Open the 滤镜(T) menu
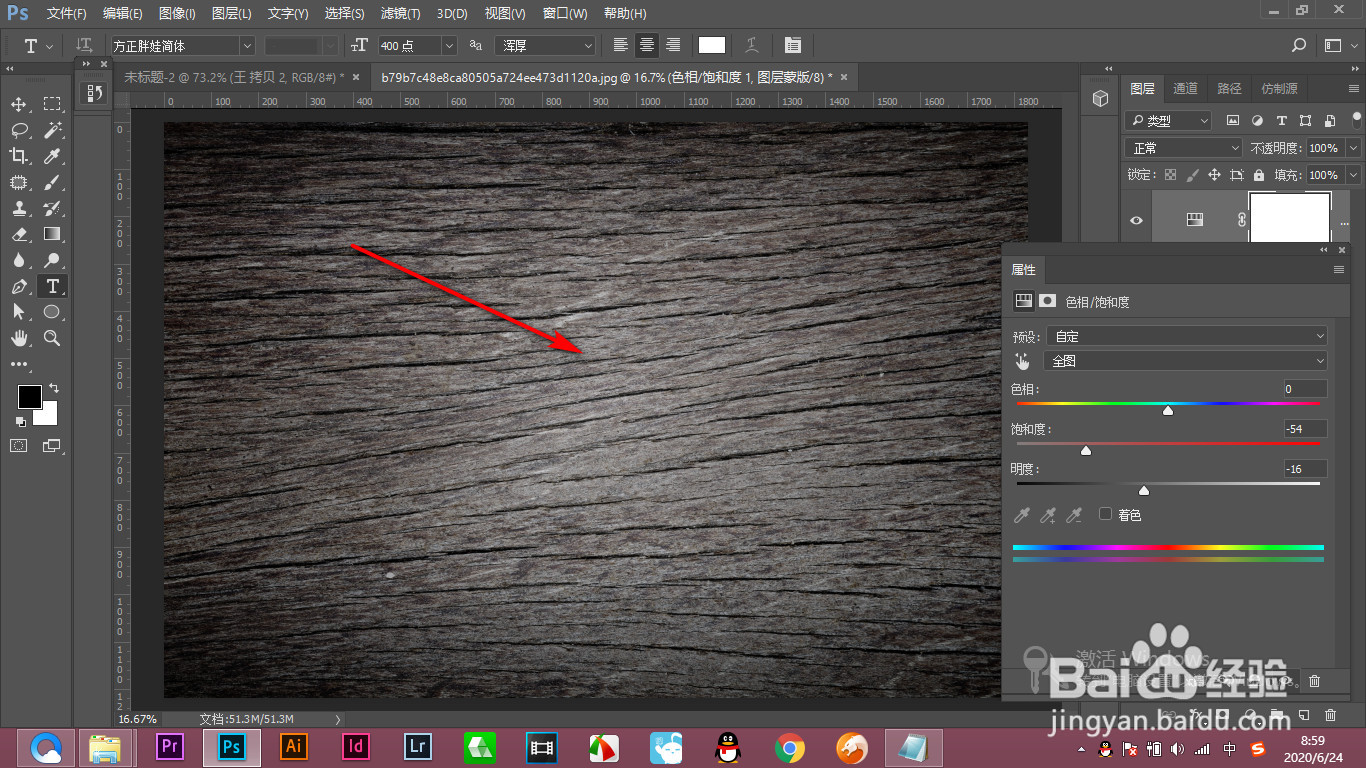Image resolution: width=1366 pixels, height=768 pixels. click(400, 14)
